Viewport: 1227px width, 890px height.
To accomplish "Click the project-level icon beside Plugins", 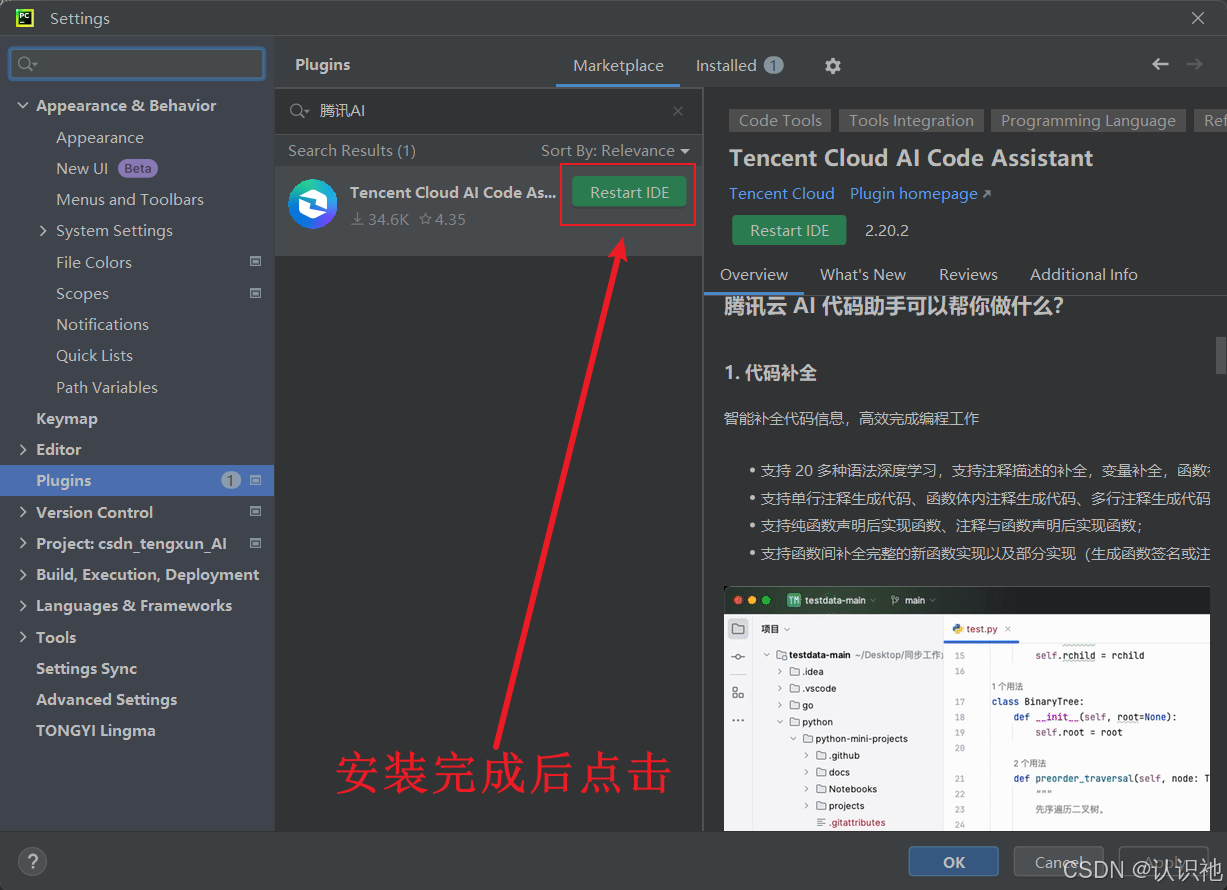I will click(x=255, y=480).
